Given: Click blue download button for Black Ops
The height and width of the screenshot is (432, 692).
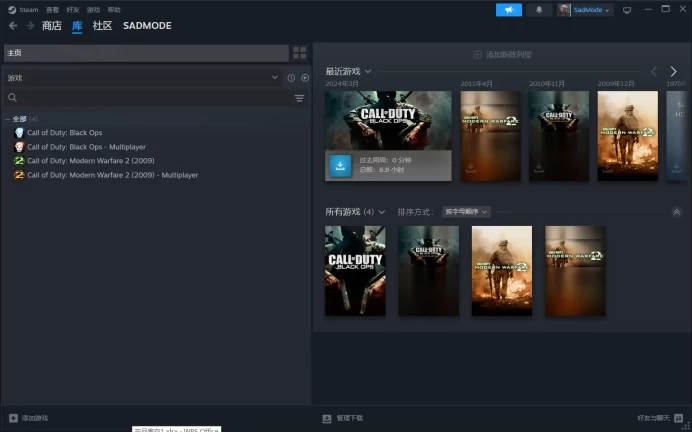Looking at the screenshot, I should [340, 165].
